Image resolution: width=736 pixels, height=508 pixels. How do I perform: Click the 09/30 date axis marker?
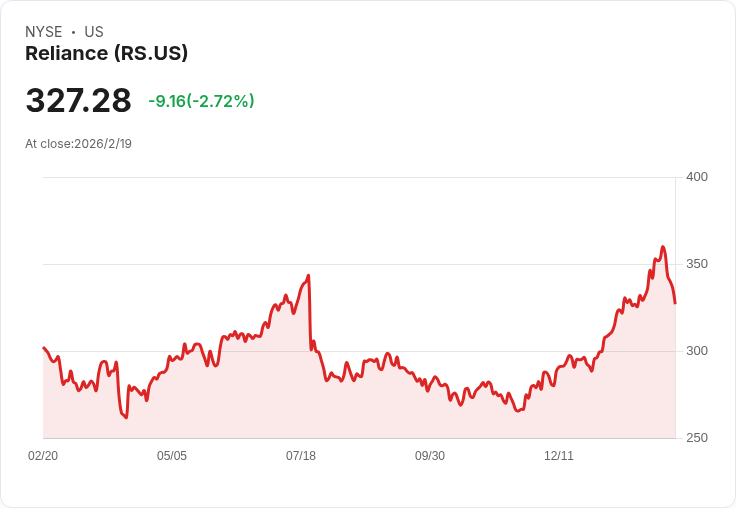[x=430, y=456]
